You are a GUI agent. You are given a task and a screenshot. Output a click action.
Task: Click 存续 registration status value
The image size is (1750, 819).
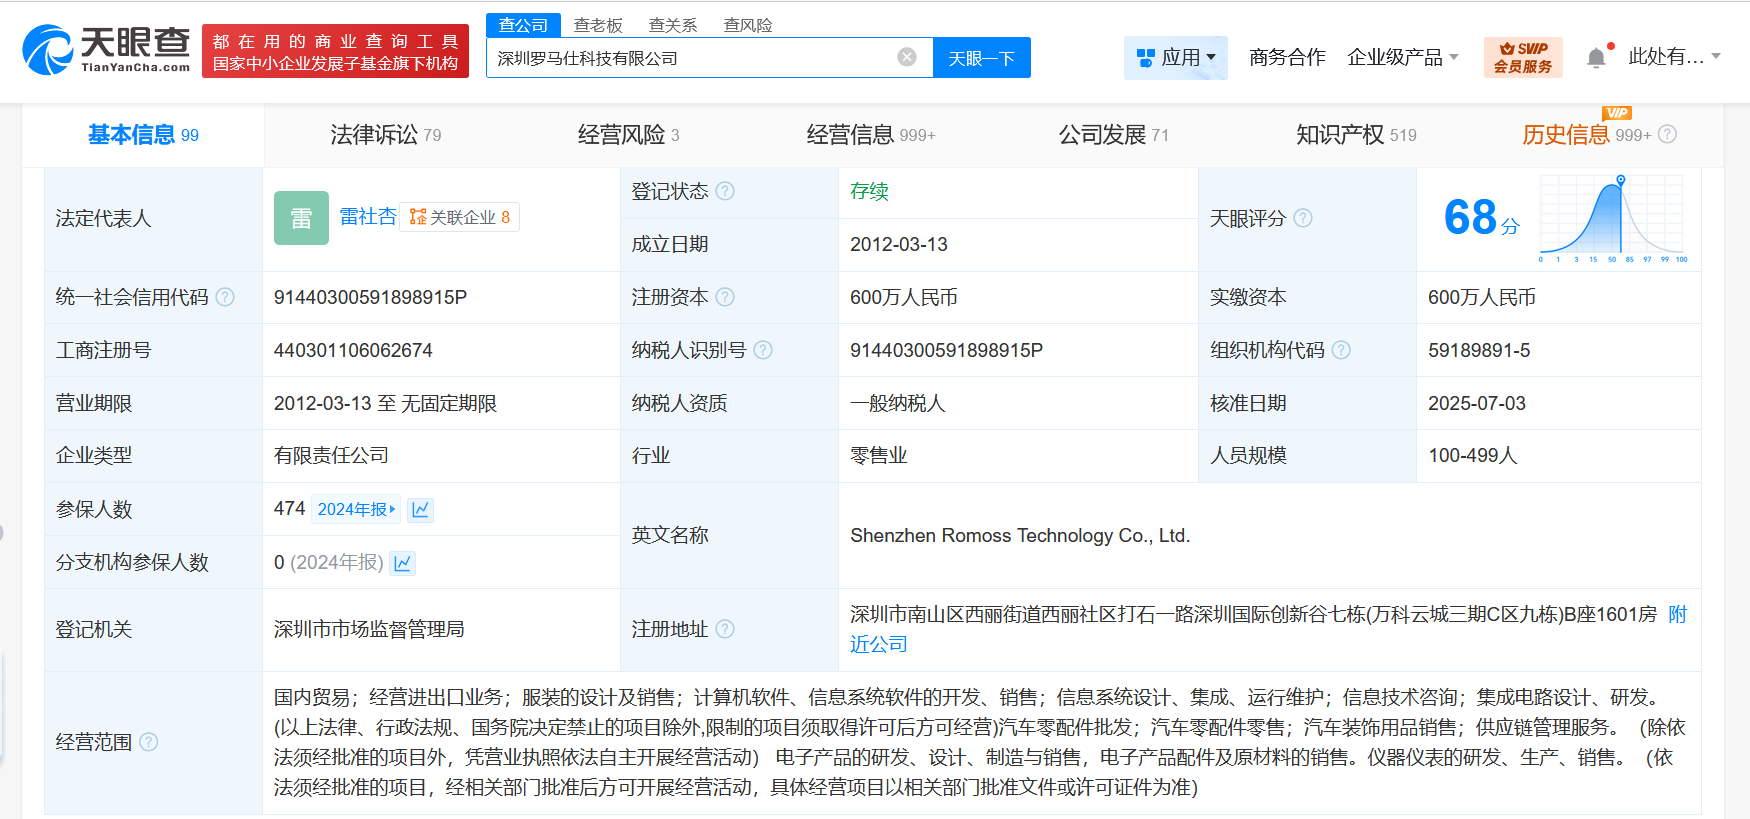click(x=869, y=191)
